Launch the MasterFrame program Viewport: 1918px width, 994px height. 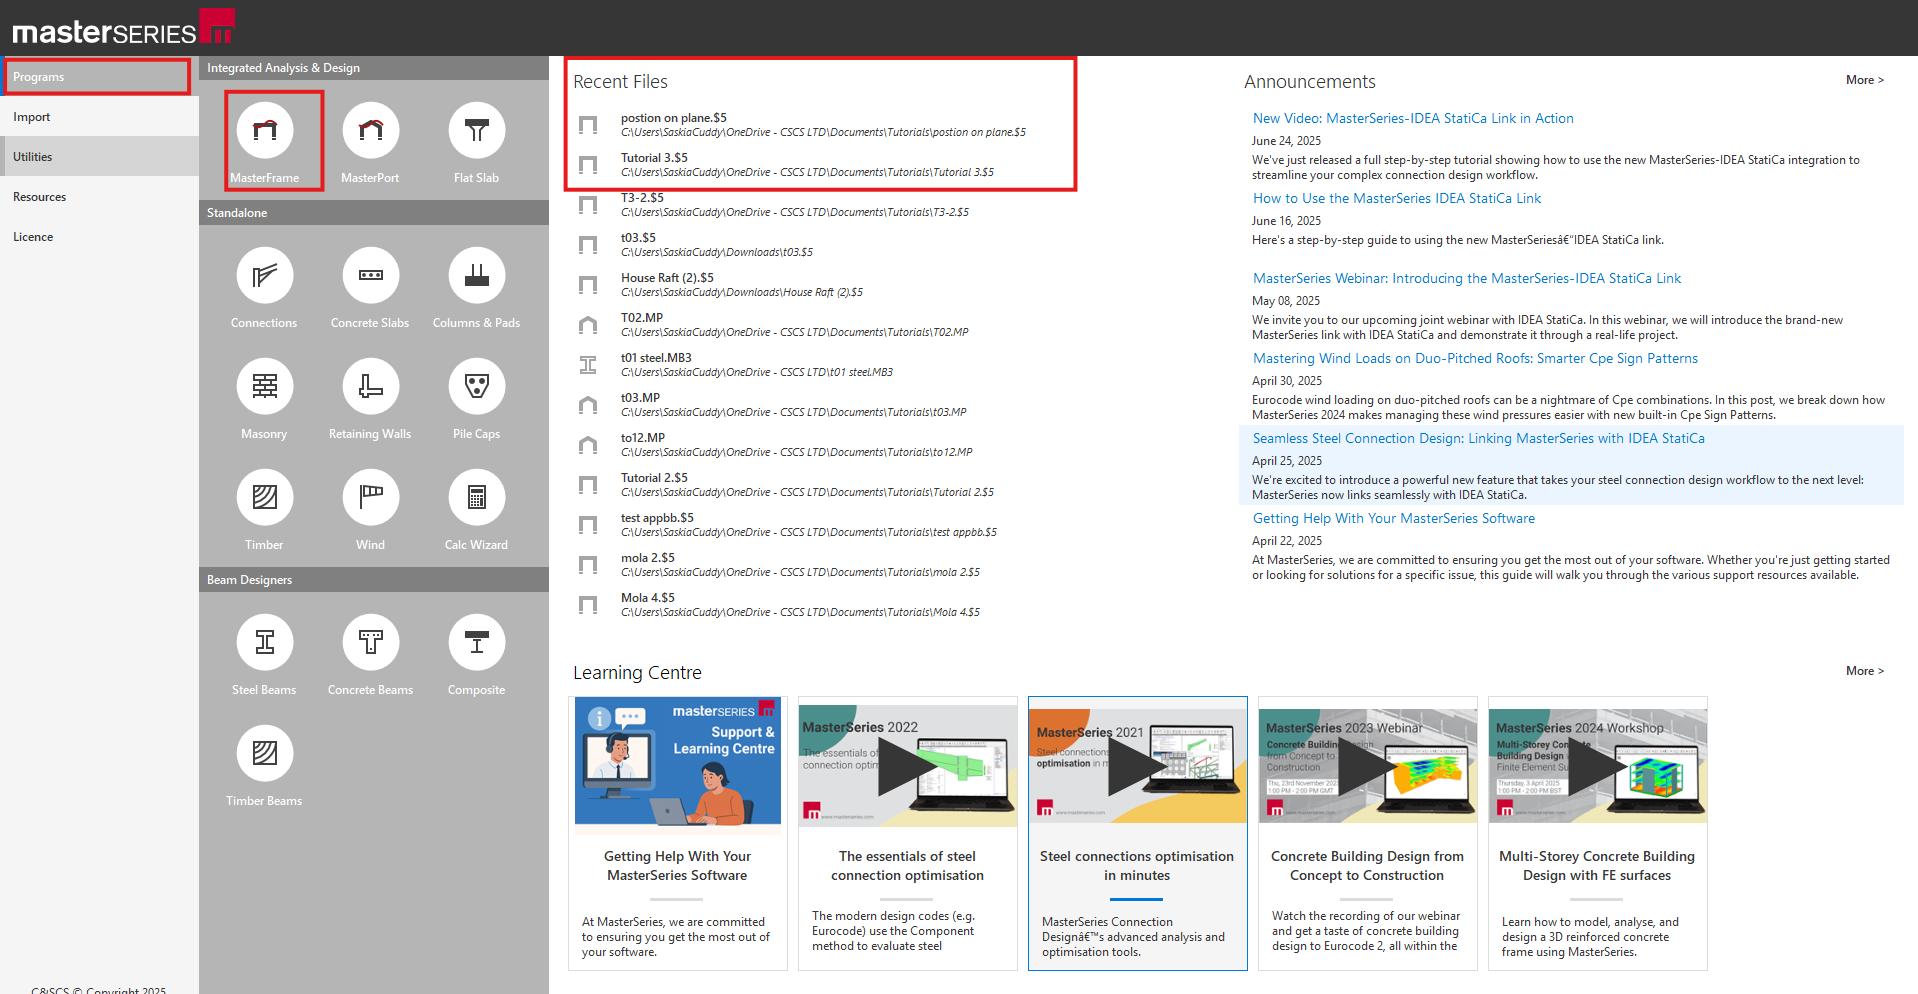[265, 131]
